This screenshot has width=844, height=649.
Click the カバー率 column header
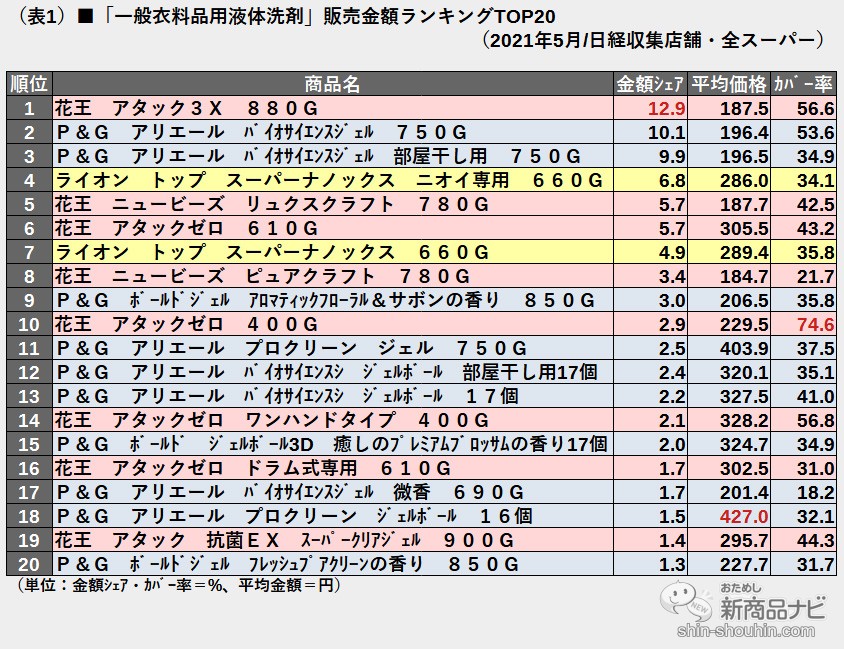(x=804, y=84)
